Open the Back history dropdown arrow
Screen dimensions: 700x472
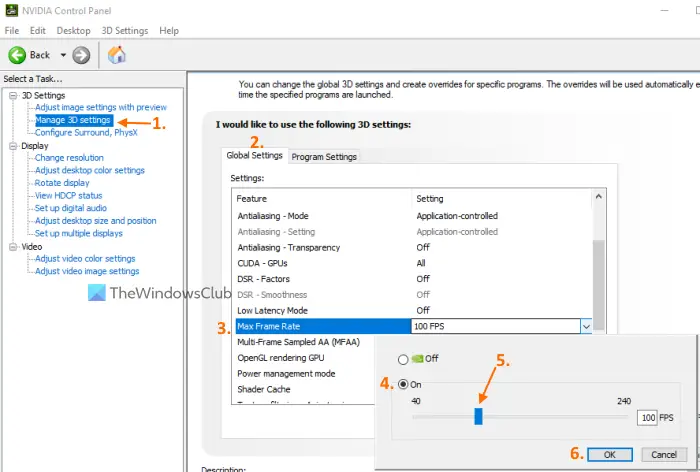tap(63, 55)
